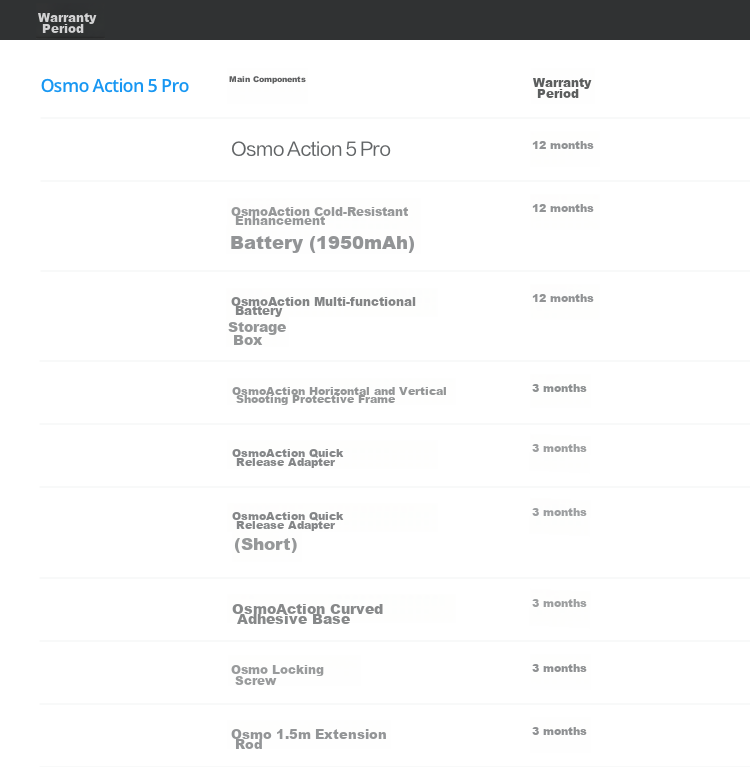Select Osmo 1.5m Extension Rod

click(309, 739)
